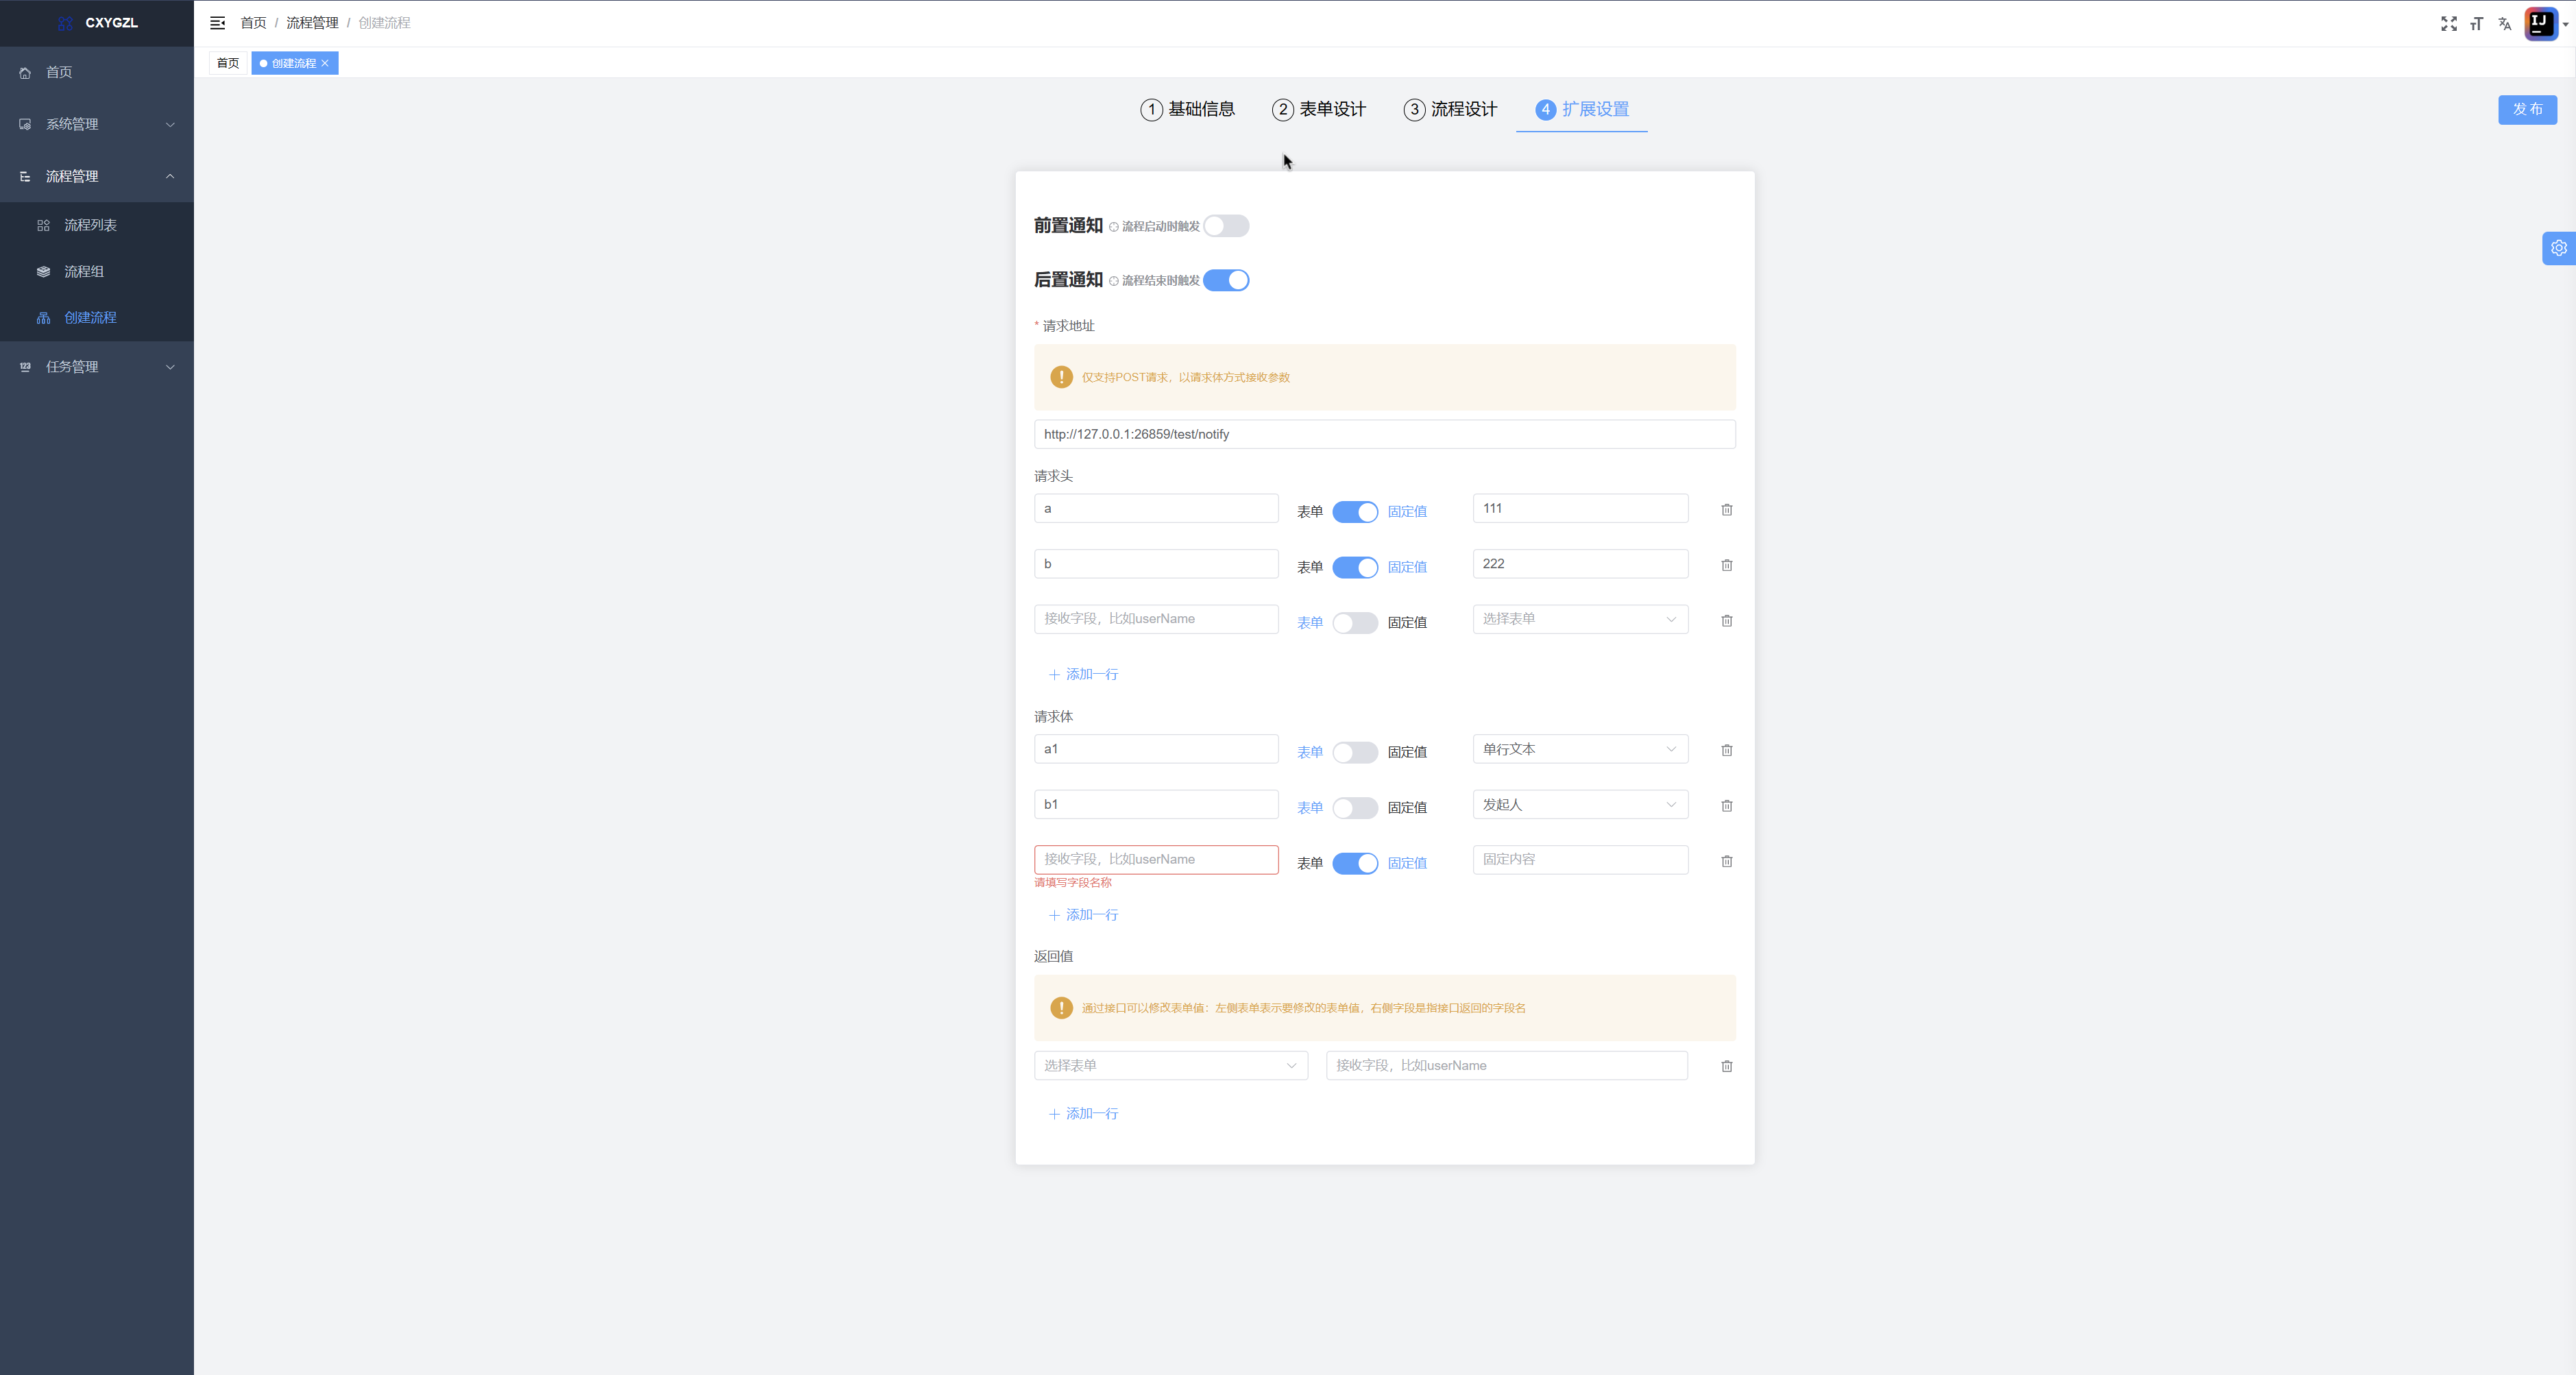Collapse sidebar with hamburger icon
The height and width of the screenshot is (1375, 2576).
pos(217,23)
